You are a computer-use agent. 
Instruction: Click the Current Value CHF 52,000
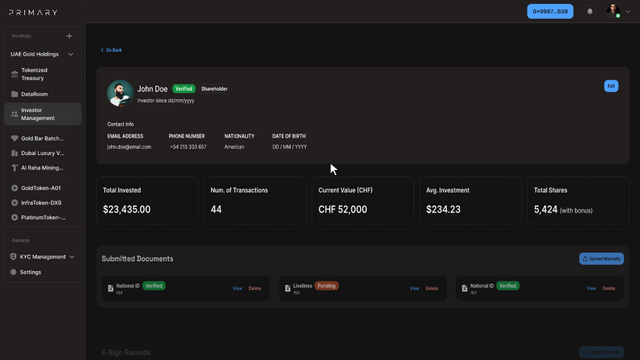342,209
